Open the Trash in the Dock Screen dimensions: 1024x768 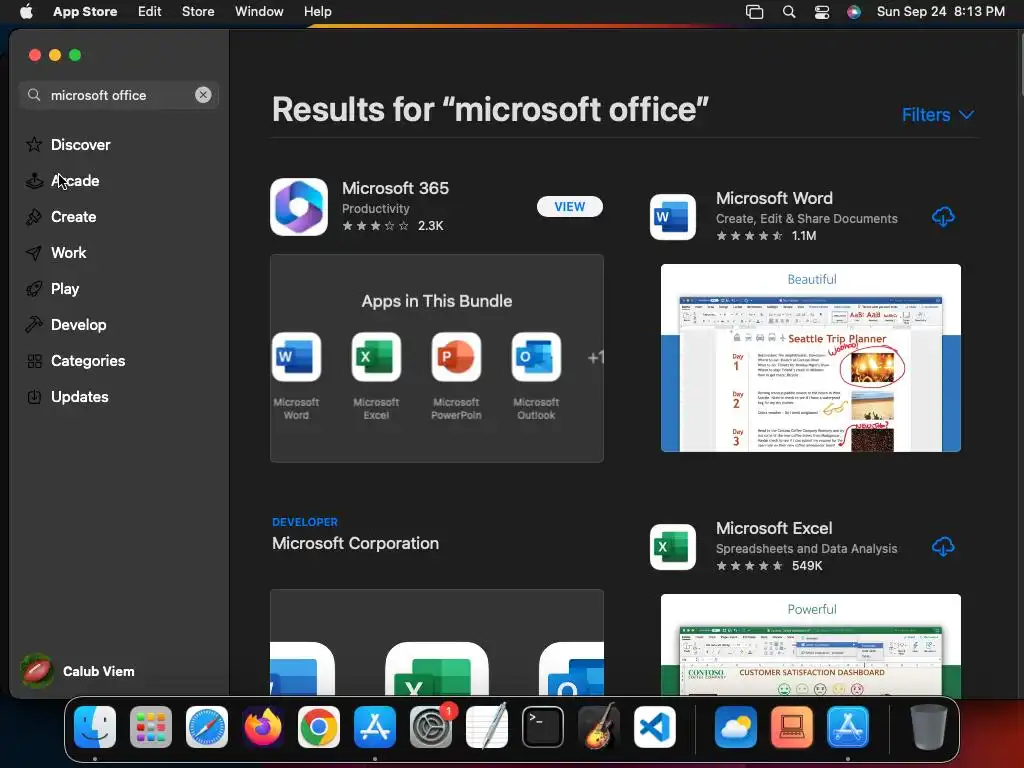coord(929,727)
